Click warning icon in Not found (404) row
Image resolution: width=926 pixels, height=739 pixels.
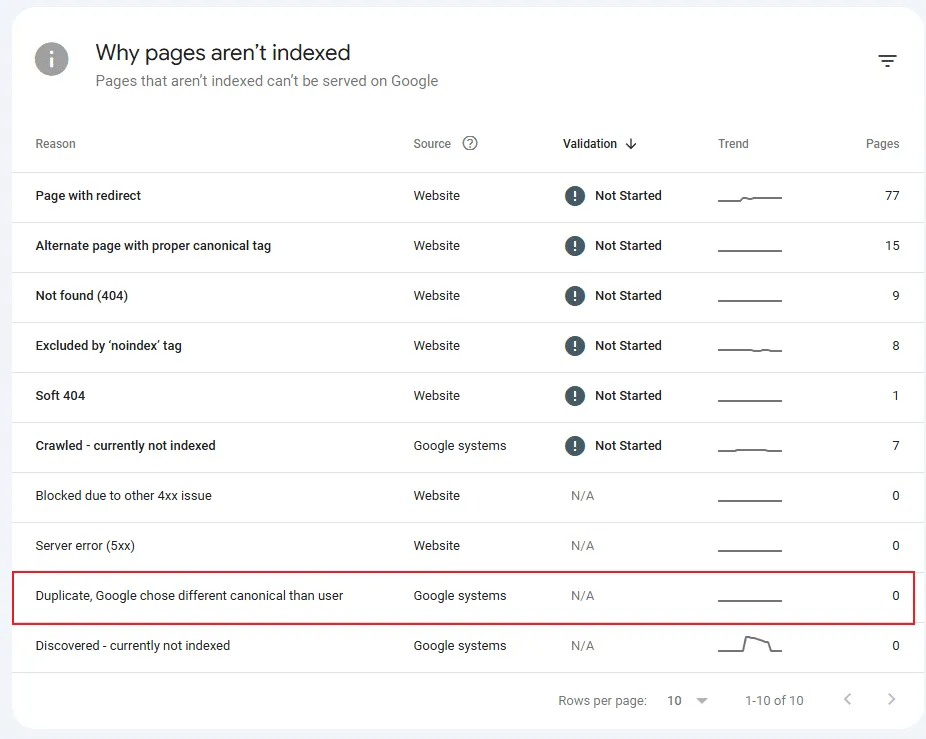(x=574, y=296)
